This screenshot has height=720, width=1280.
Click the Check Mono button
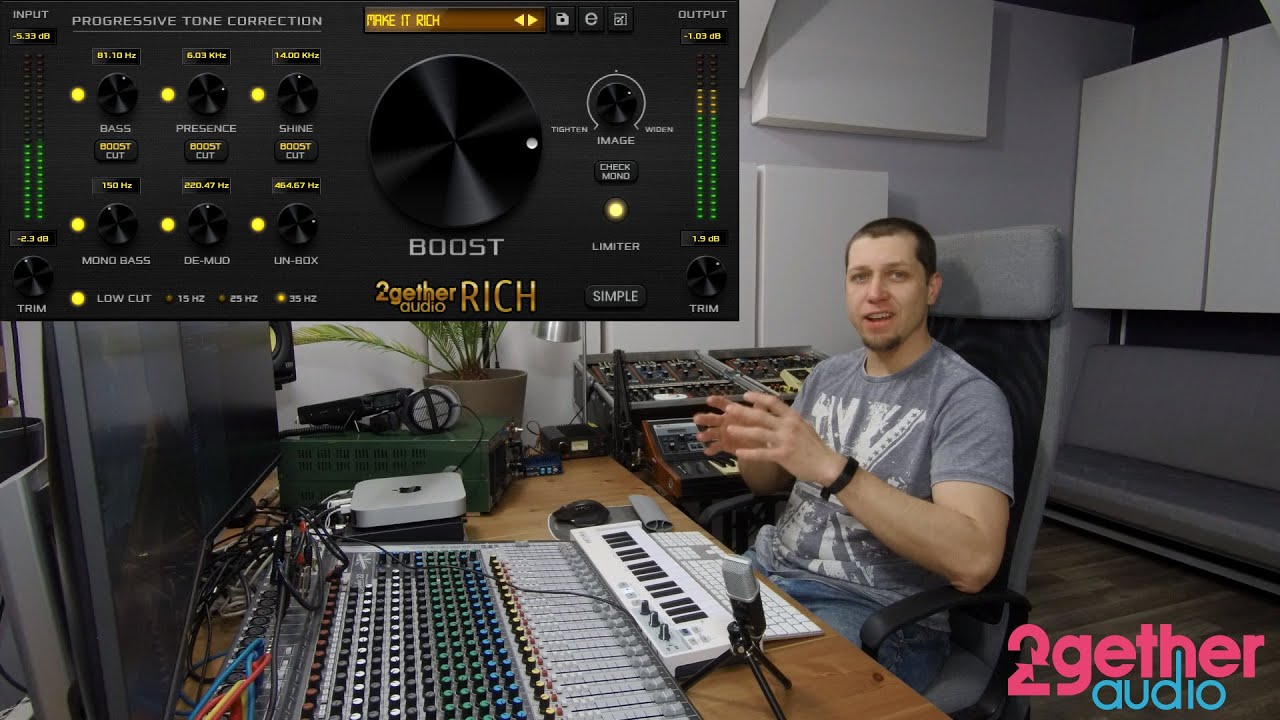click(616, 172)
